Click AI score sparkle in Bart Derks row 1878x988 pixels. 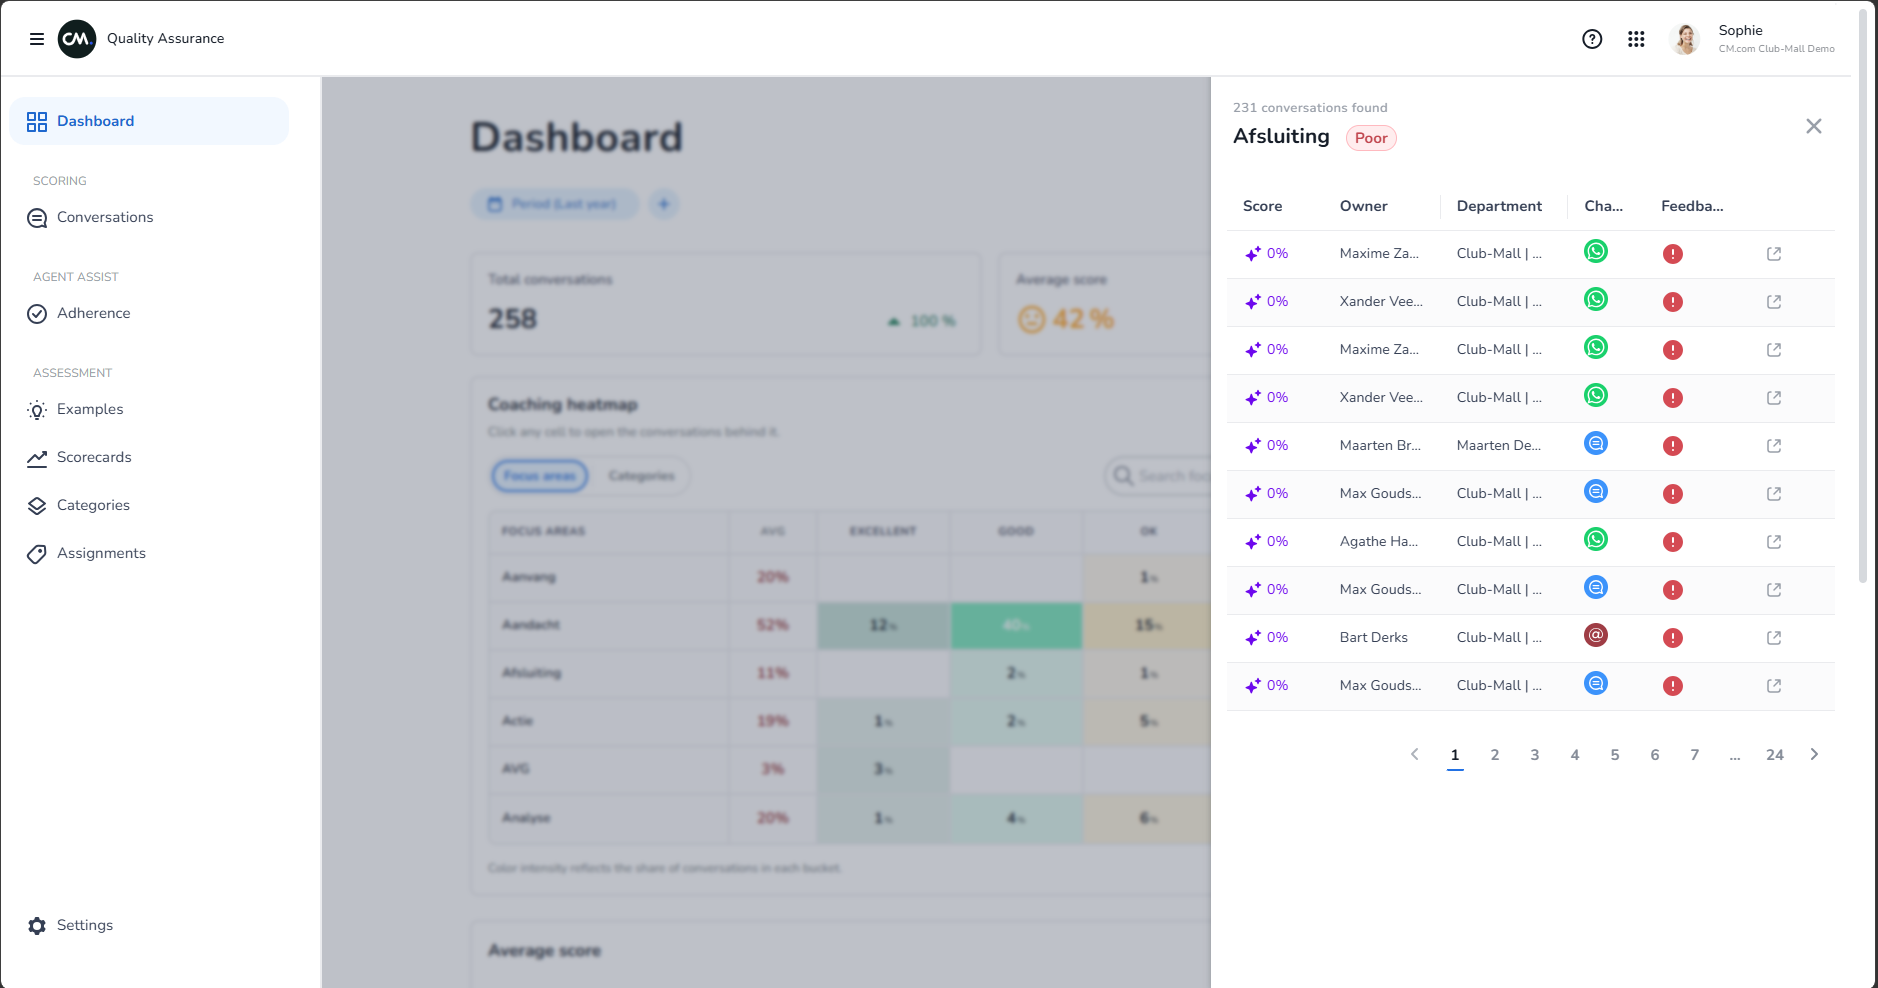click(1253, 638)
